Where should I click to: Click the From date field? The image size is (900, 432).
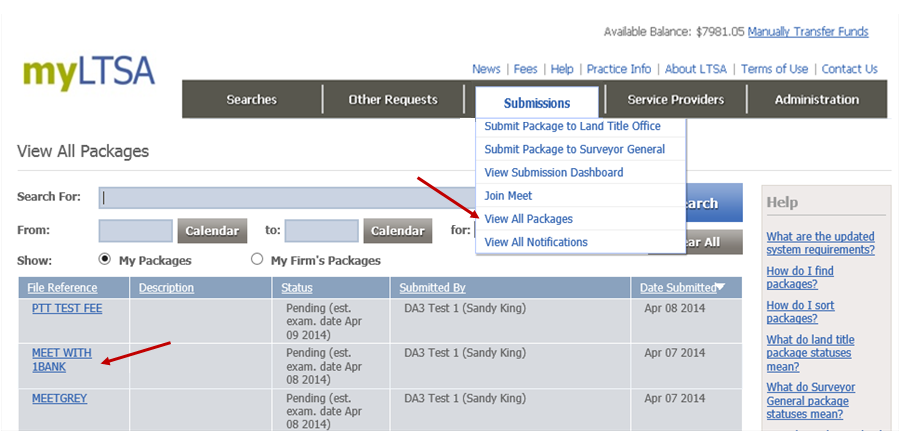[135, 231]
